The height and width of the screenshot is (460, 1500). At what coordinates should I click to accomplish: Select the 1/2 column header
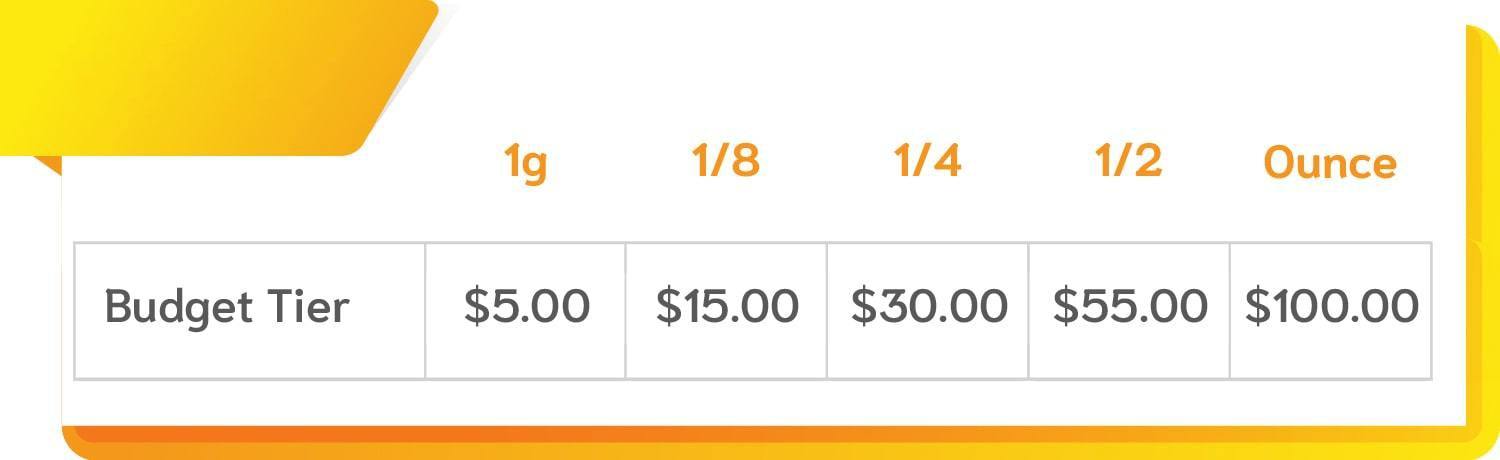coord(1129,160)
